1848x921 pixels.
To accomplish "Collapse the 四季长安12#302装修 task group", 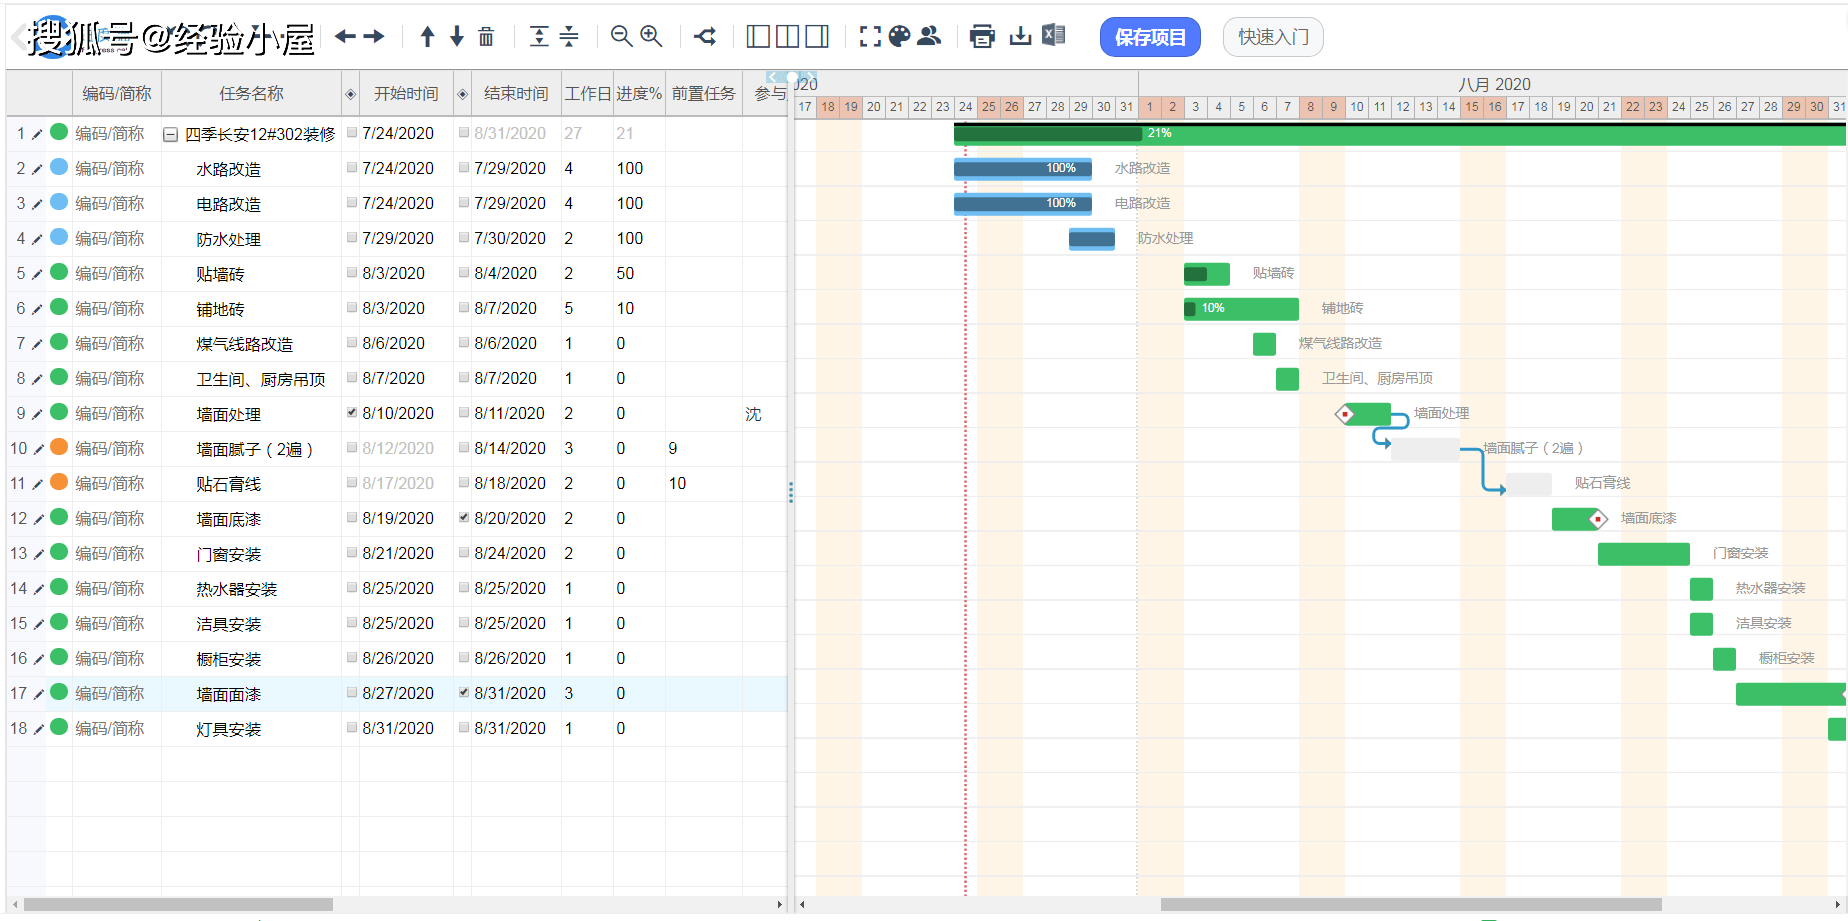I will point(171,134).
